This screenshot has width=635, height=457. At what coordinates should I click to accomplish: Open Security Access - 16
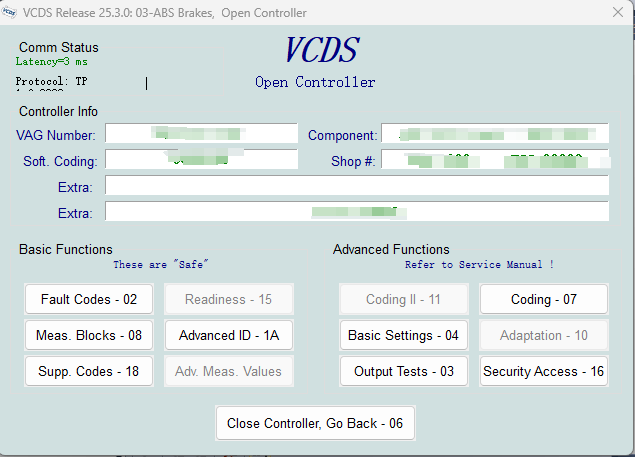(x=543, y=372)
